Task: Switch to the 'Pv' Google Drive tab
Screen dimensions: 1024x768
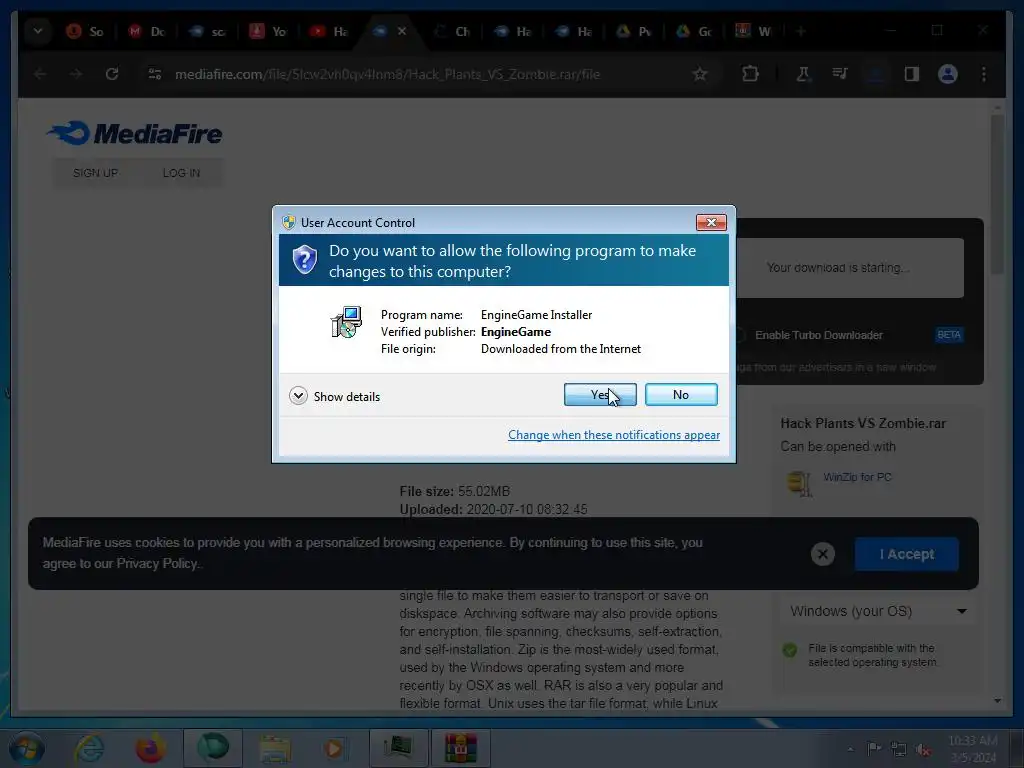Action: pyautogui.click(x=635, y=31)
